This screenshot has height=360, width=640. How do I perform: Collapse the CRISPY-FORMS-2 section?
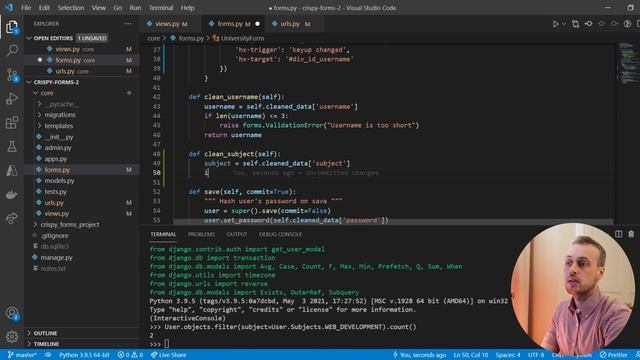pos(82,82)
